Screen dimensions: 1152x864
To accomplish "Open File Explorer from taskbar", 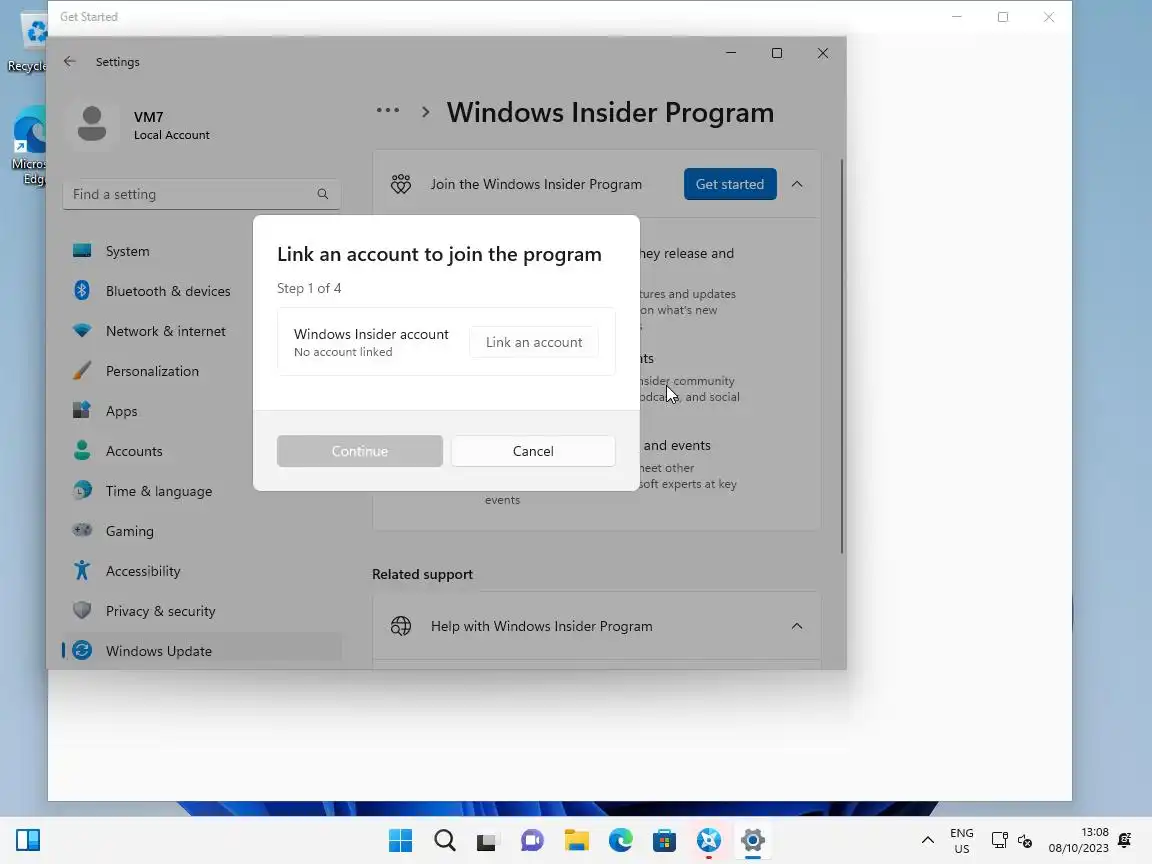I will click(x=577, y=840).
